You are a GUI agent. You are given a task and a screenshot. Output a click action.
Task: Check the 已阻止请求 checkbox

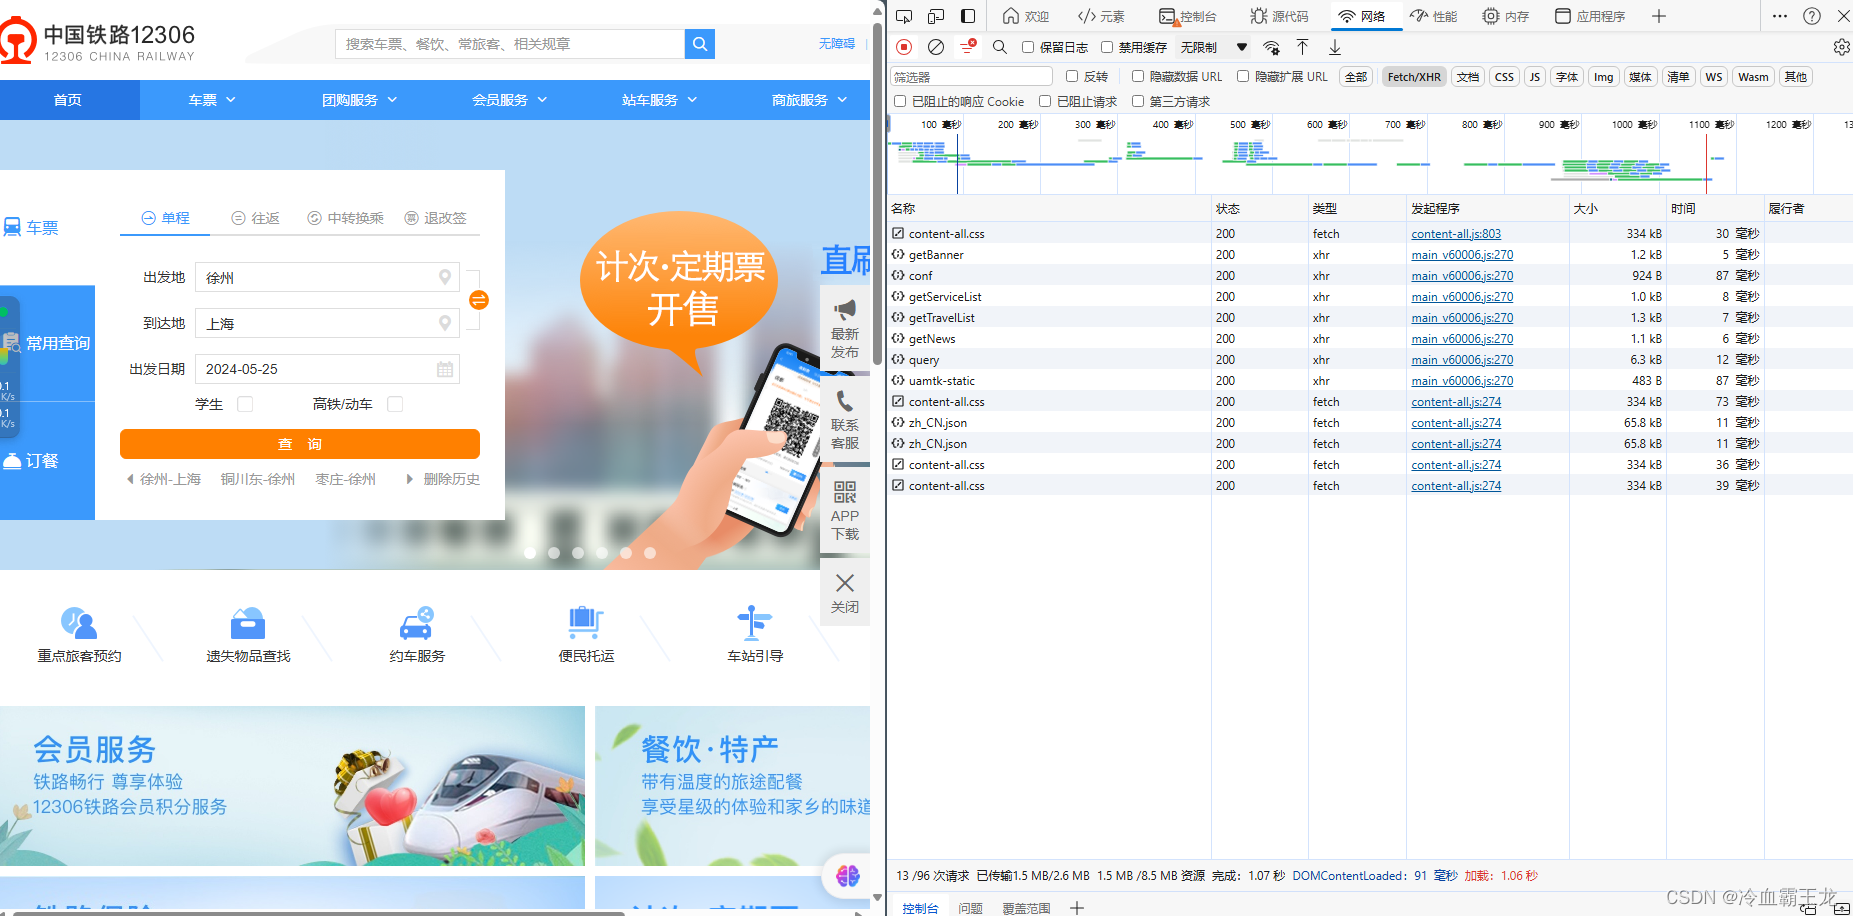click(x=1045, y=101)
